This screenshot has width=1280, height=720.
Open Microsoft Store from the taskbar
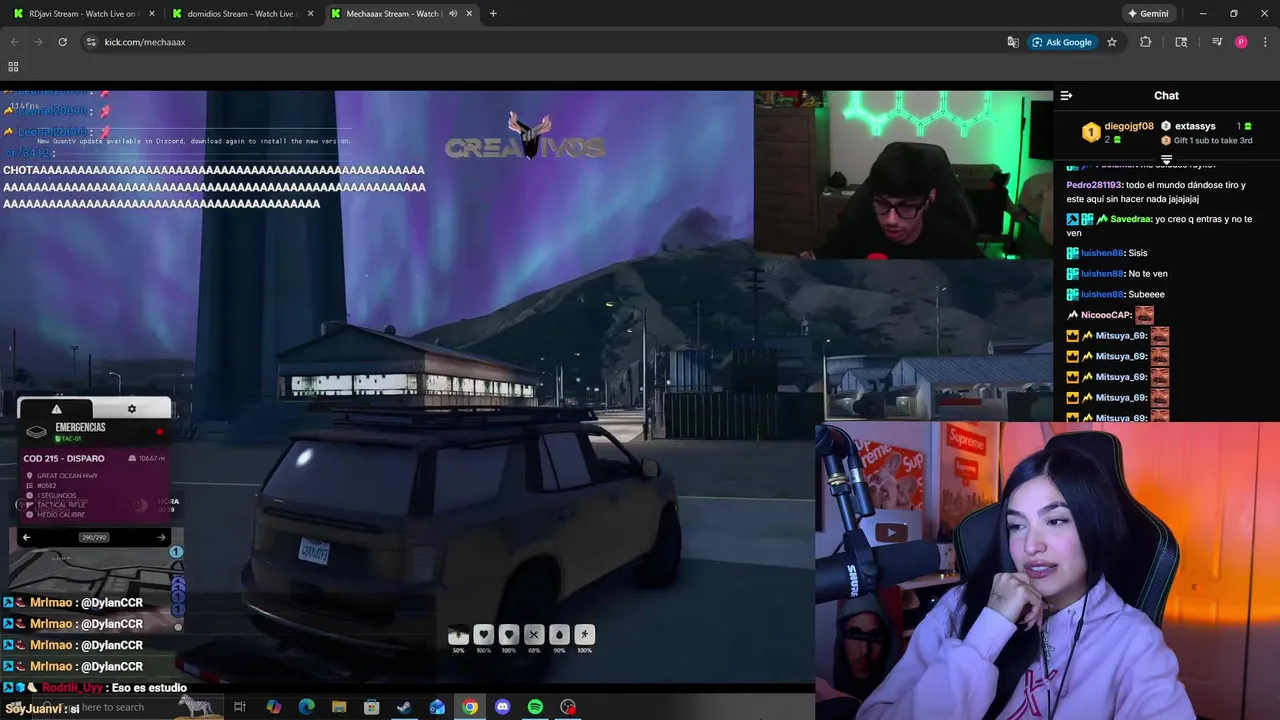point(372,707)
